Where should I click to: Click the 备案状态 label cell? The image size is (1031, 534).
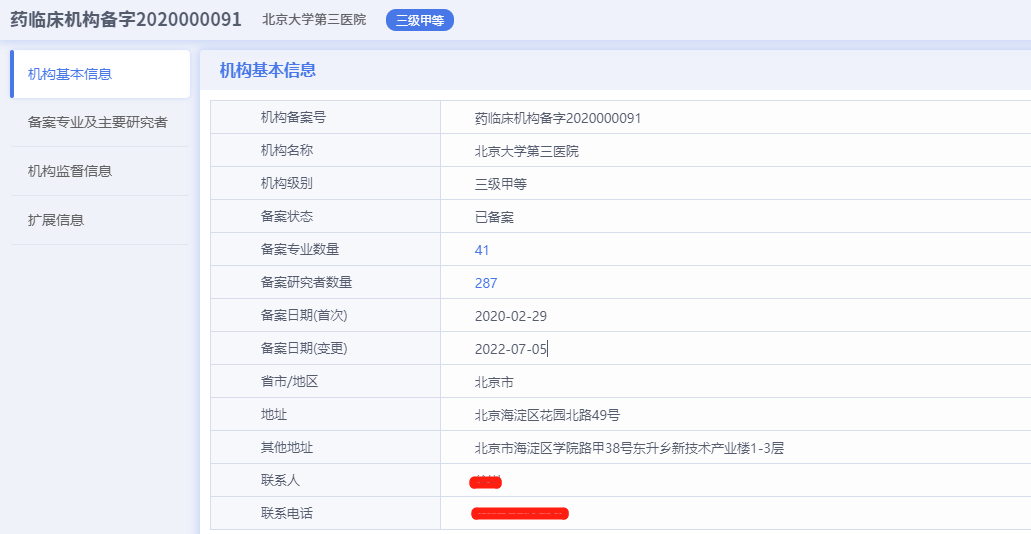[325, 216]
